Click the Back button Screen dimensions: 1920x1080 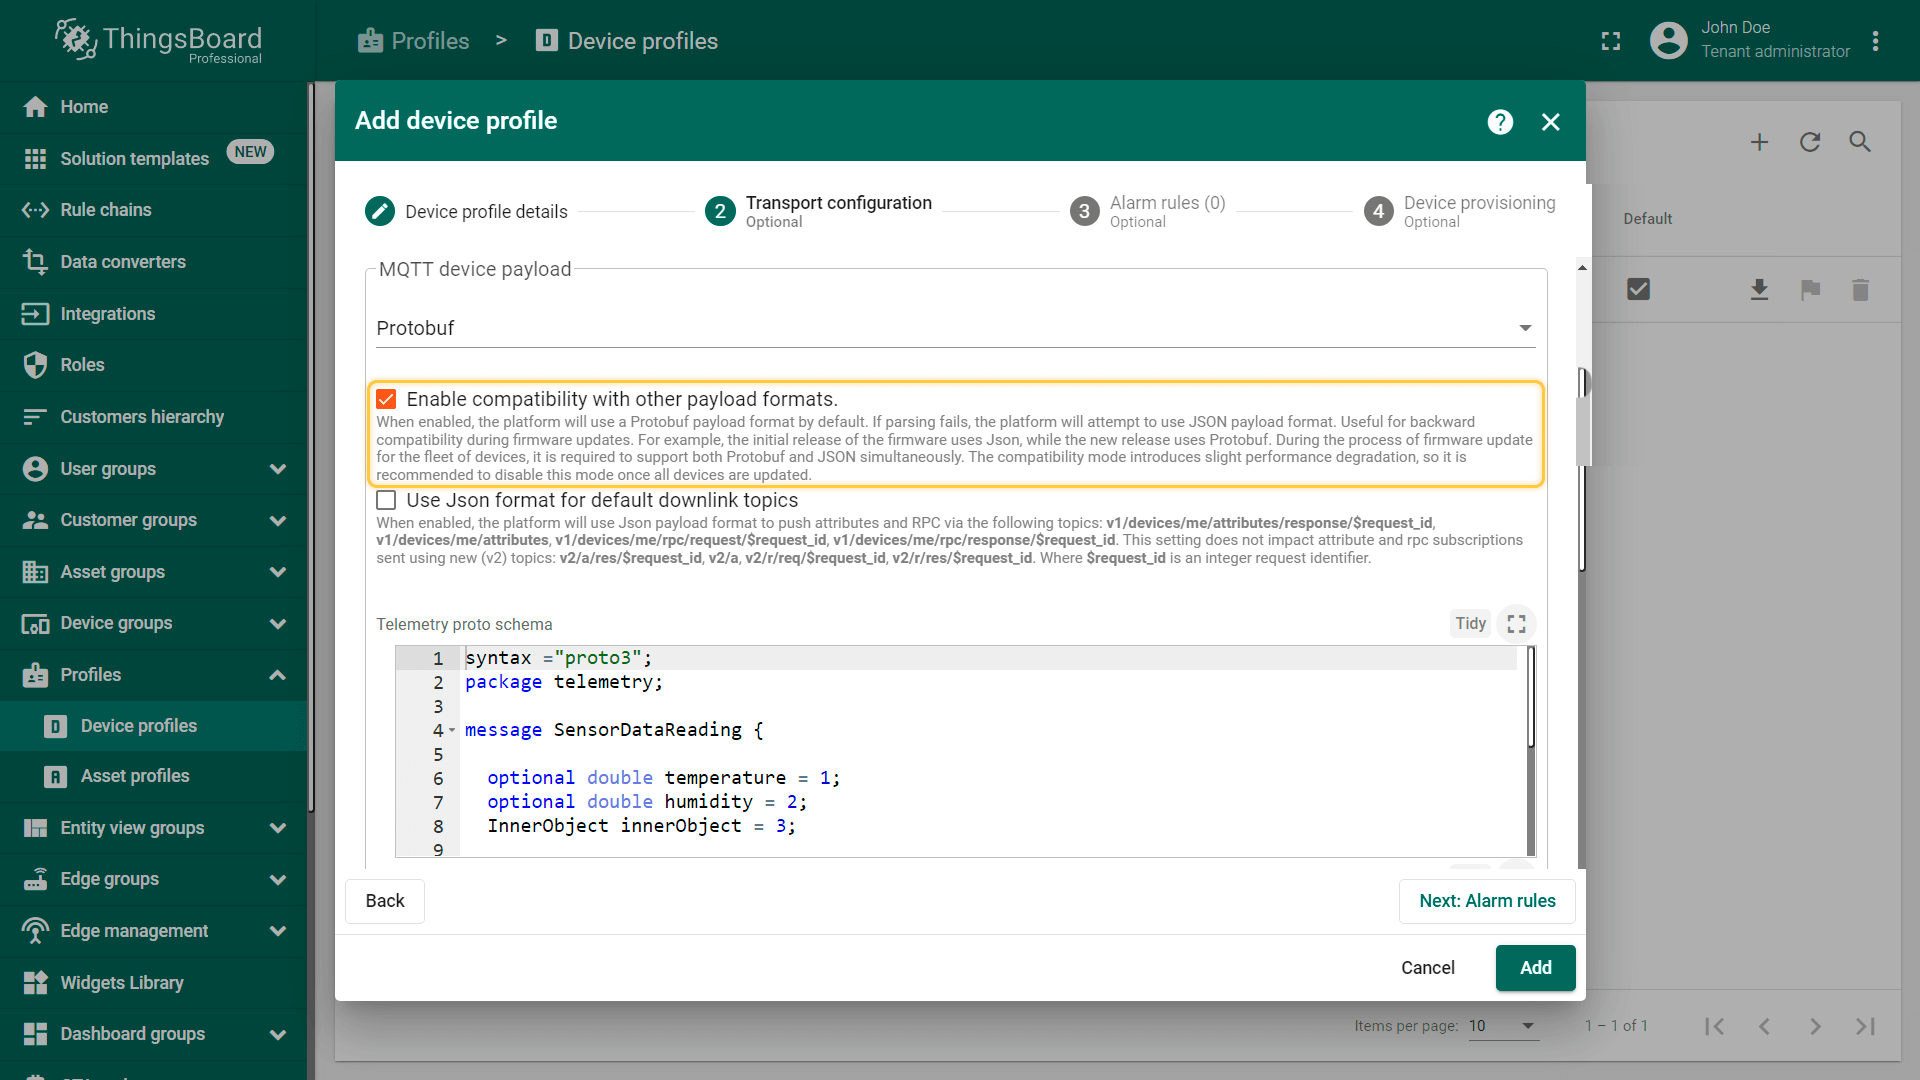coord(385,901)
